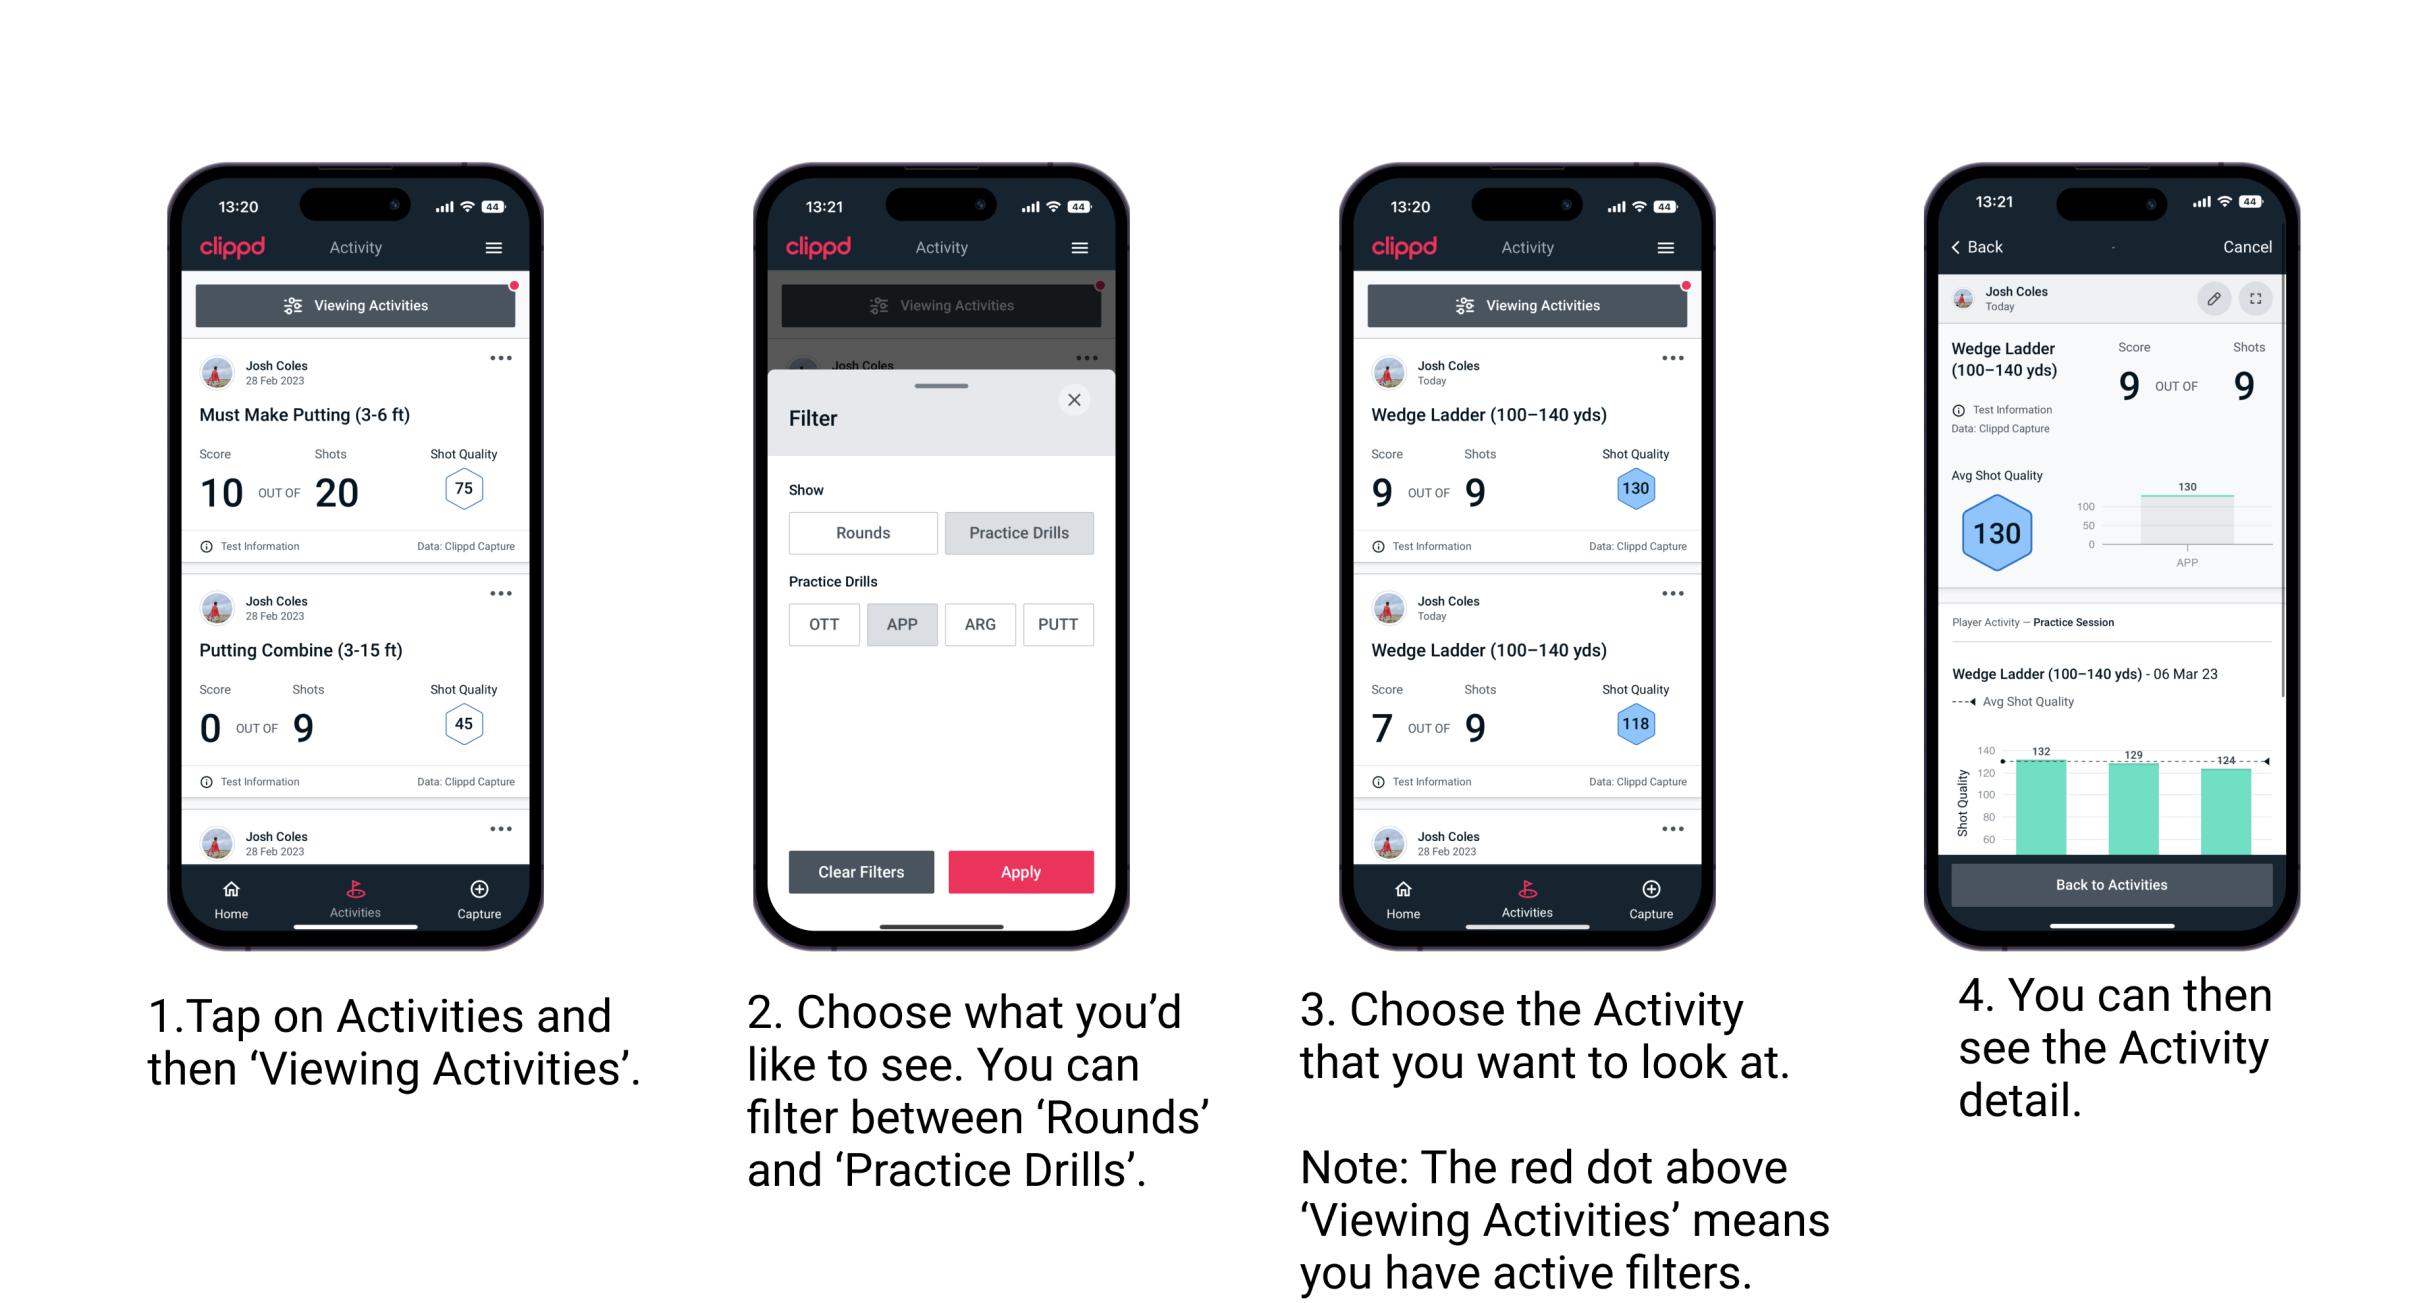This screenshot has height=1303, width=2423.
Task: Select the Practice Drills filter toggle
Action: [1019, 530]
